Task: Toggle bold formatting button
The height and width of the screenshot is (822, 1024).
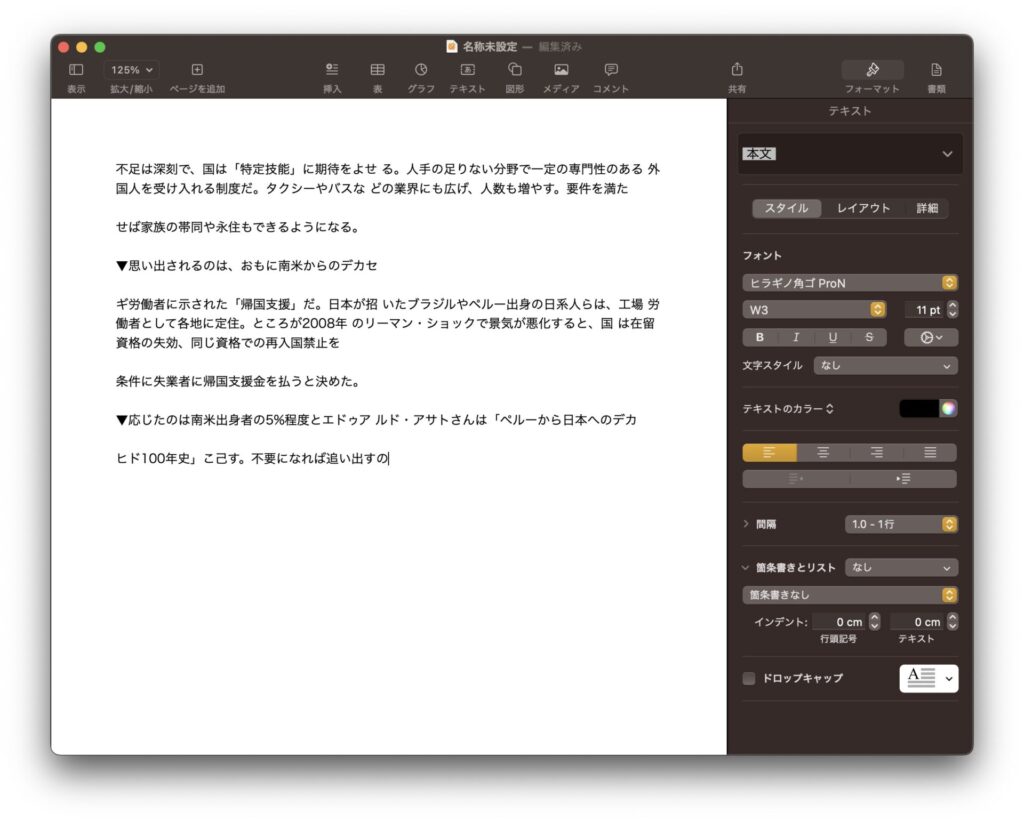Action: click(760, 337)
